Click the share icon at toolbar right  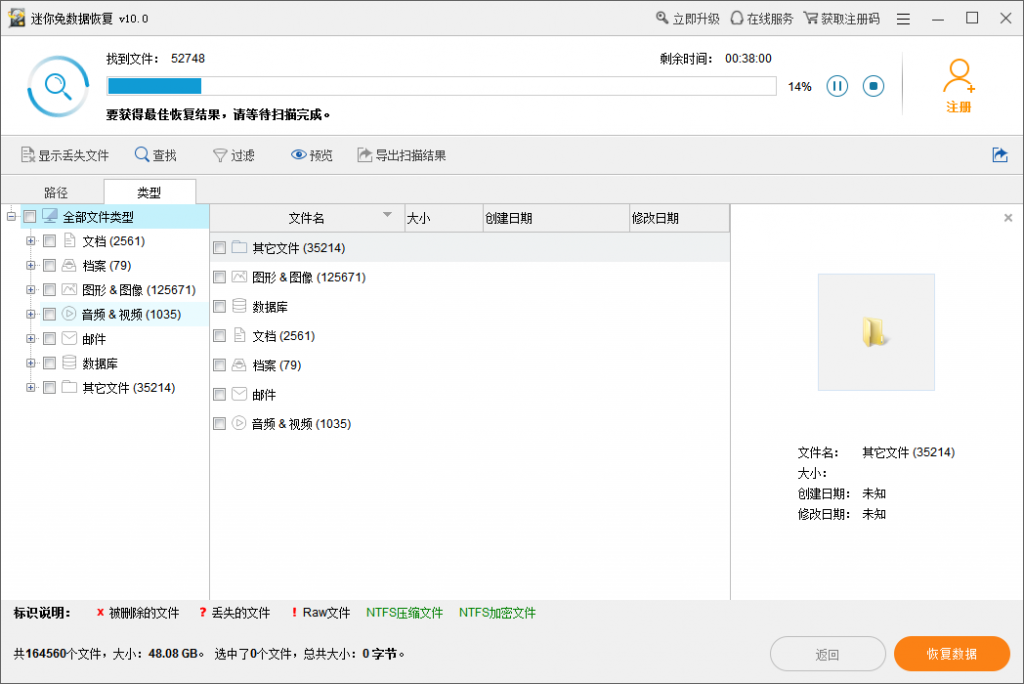coord(999,155)
